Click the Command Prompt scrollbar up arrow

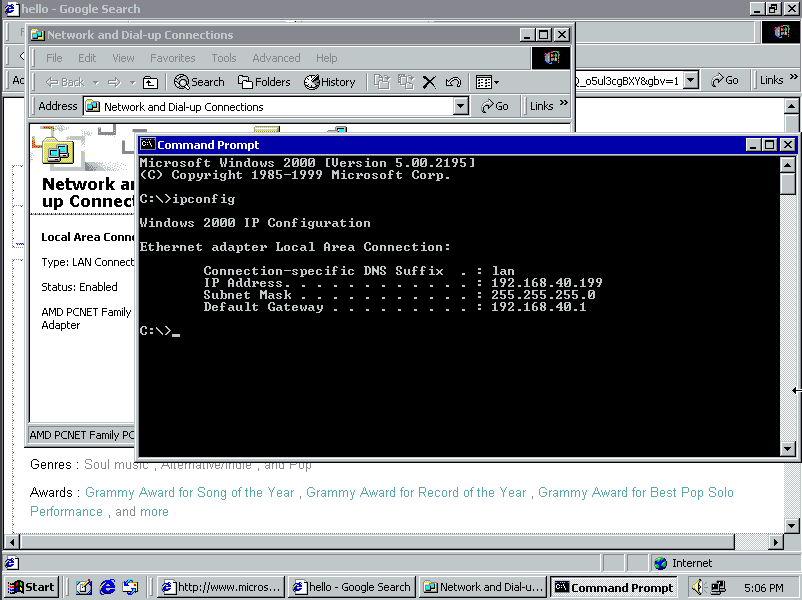[788, 165]
